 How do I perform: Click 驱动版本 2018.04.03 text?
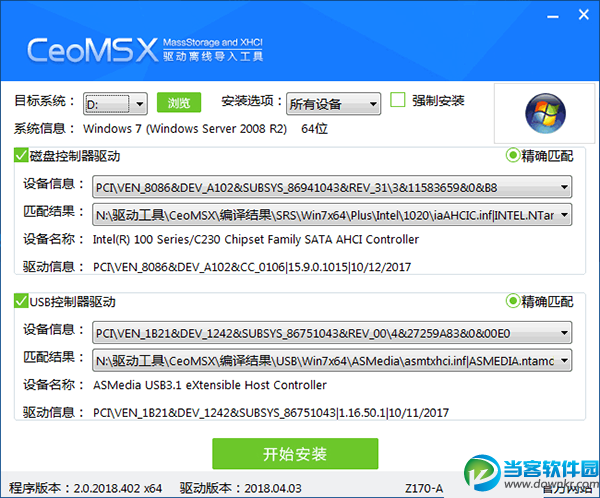[x=241, y=488]
